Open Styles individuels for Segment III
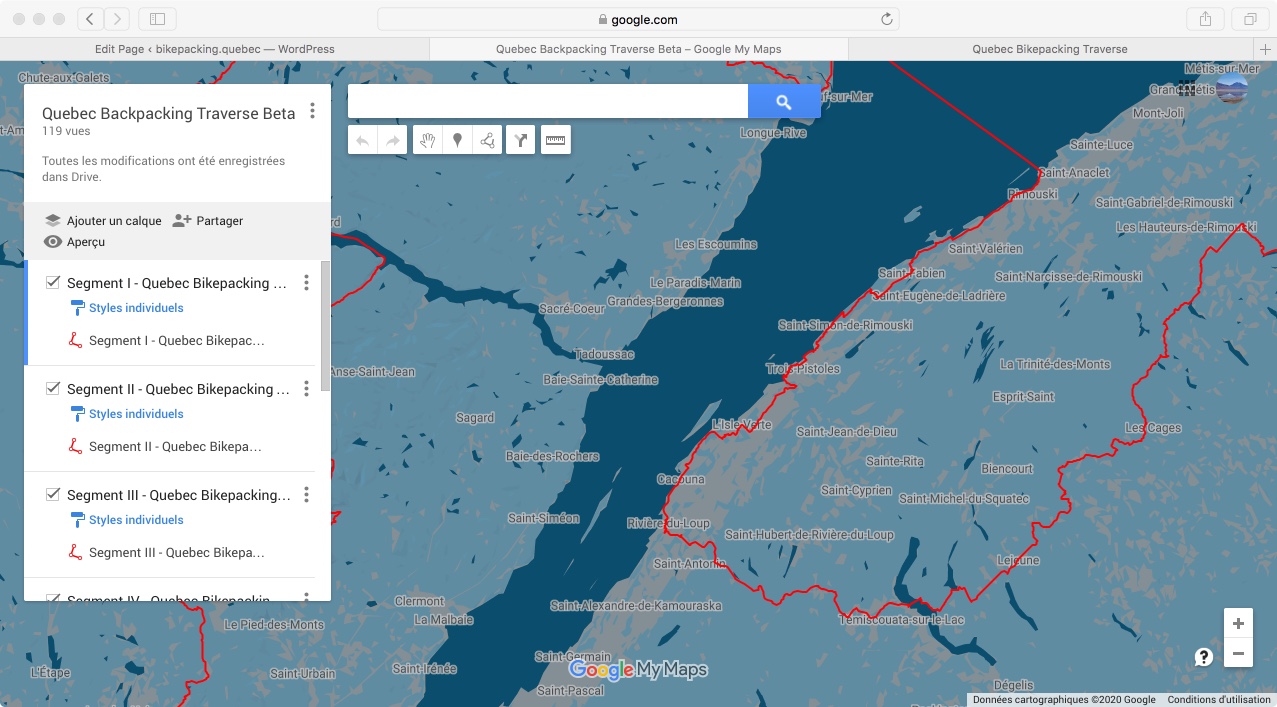This screenshot has width=1277, height=707. pos(136,520)
